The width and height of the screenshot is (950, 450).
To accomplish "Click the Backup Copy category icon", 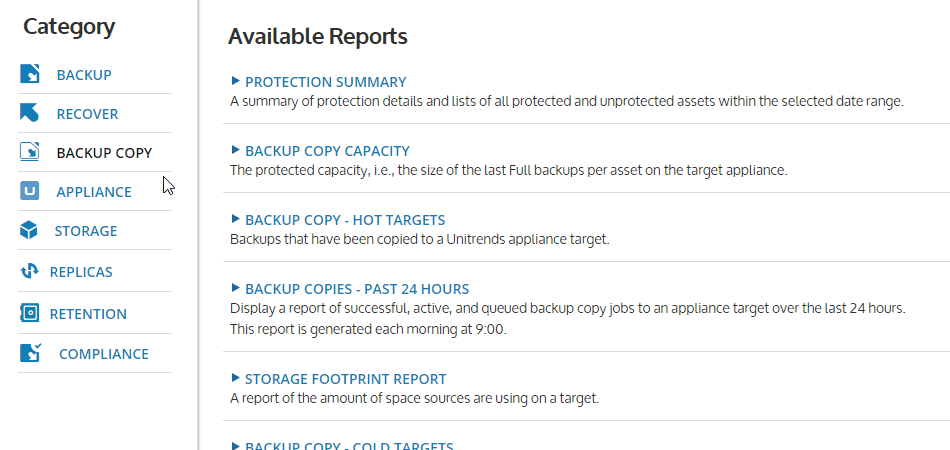I will [30, 152].
